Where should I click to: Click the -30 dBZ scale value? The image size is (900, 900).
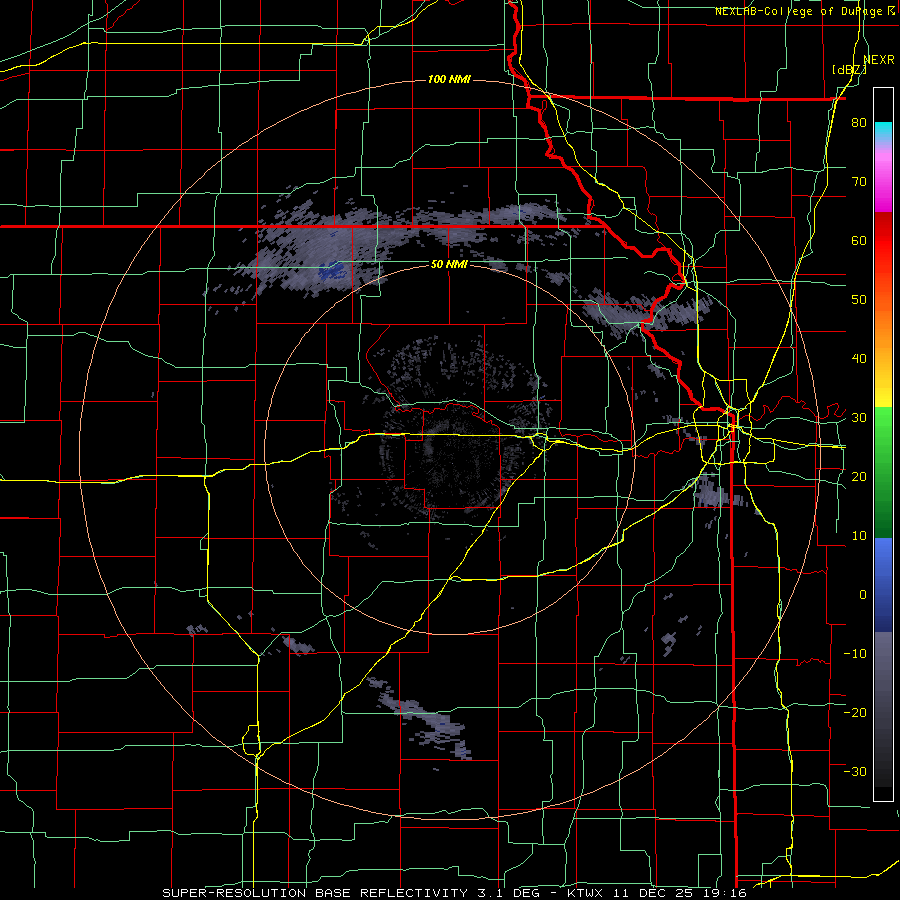pyautogui.click(x=855, y=771)
